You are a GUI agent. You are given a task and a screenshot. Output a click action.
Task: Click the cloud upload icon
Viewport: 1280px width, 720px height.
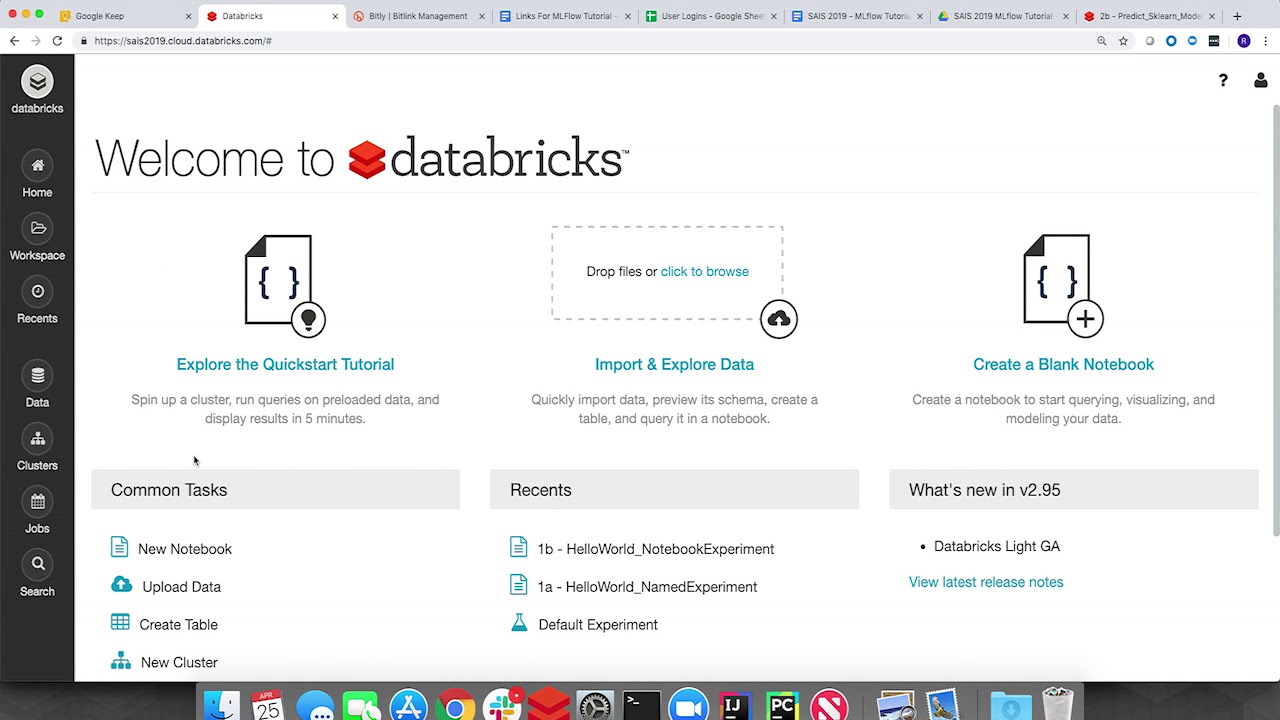(778, 319)
